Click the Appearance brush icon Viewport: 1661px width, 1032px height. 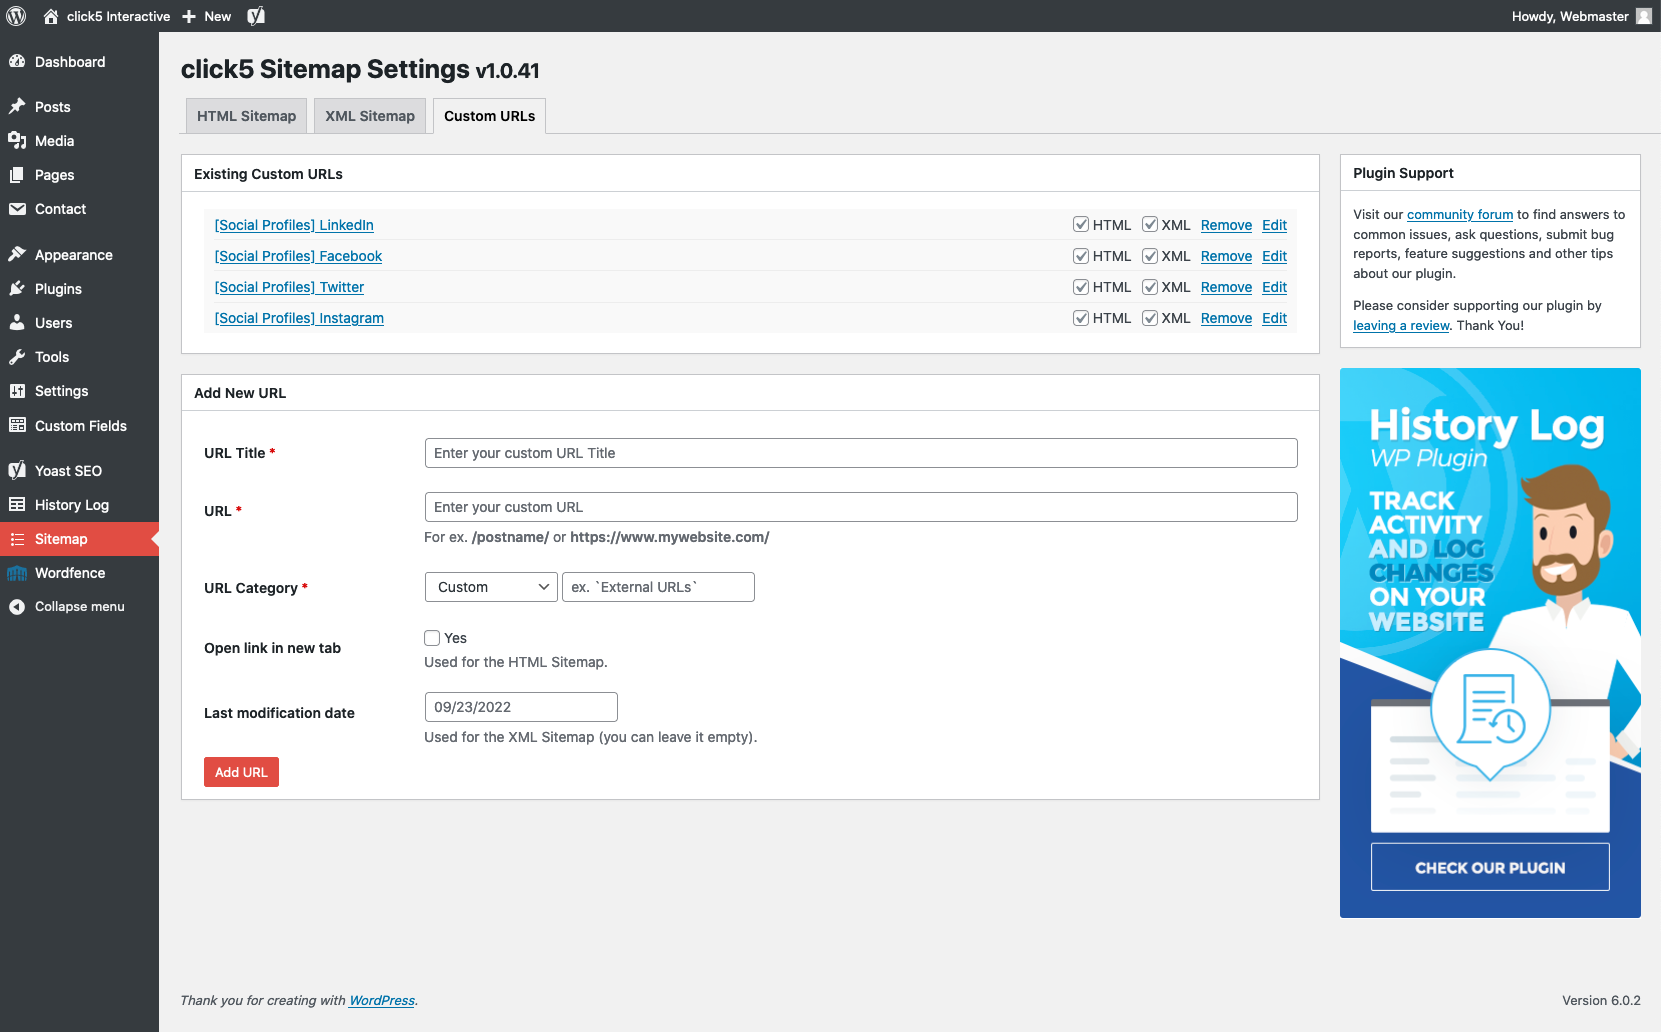pos(17,255)
